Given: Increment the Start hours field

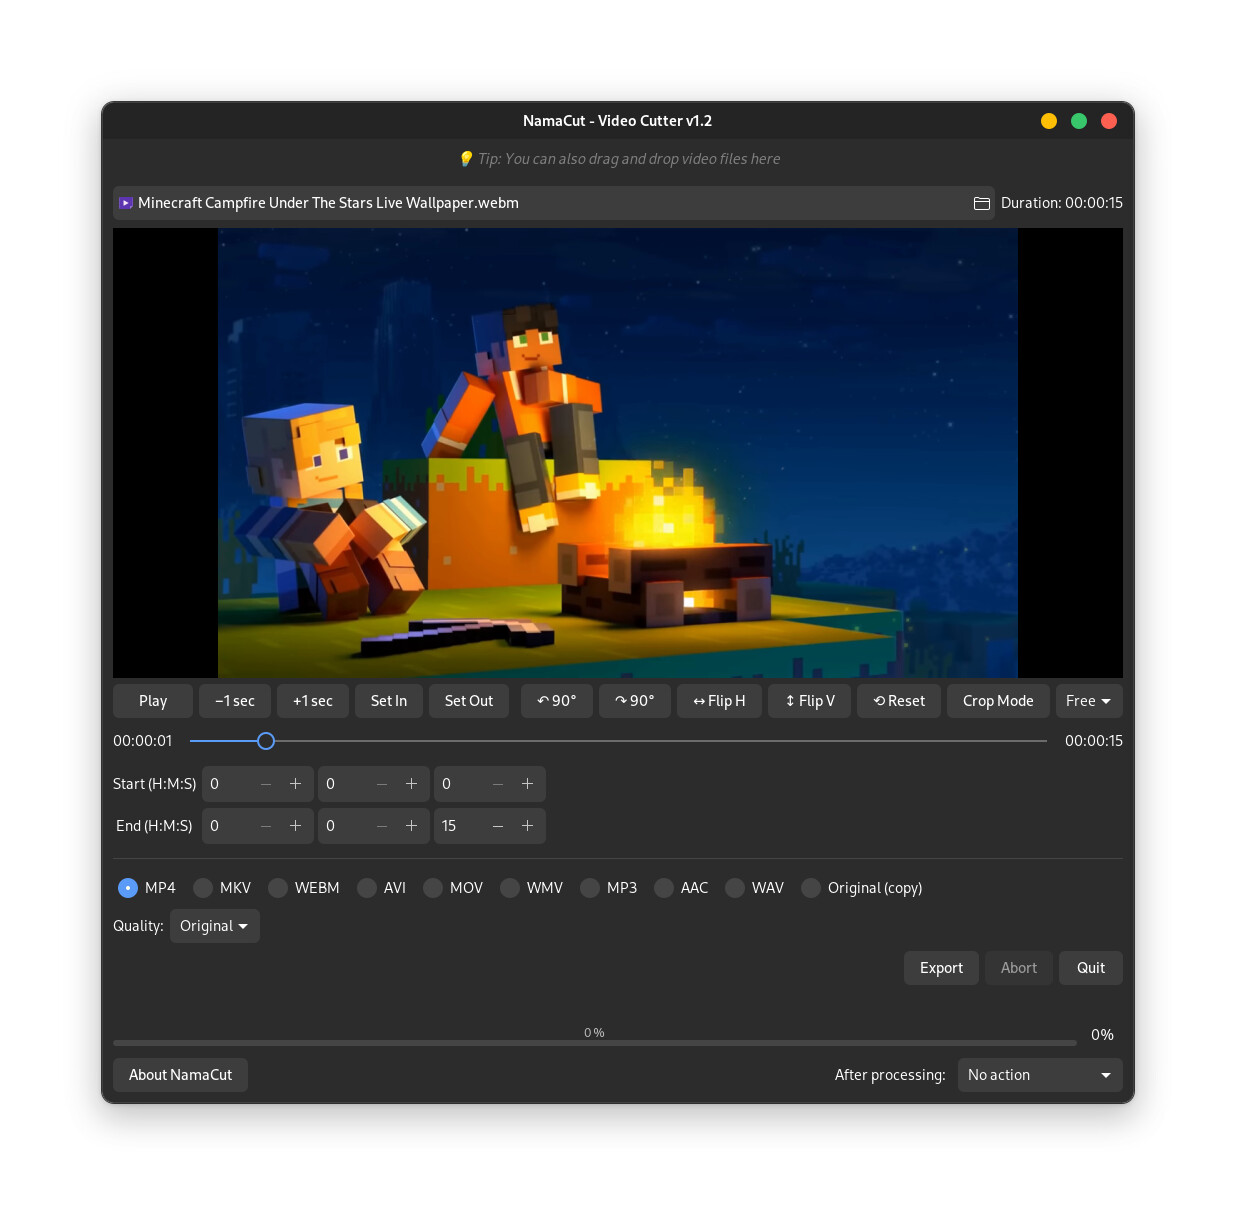Looking at the screenshot, I should 295,784.
